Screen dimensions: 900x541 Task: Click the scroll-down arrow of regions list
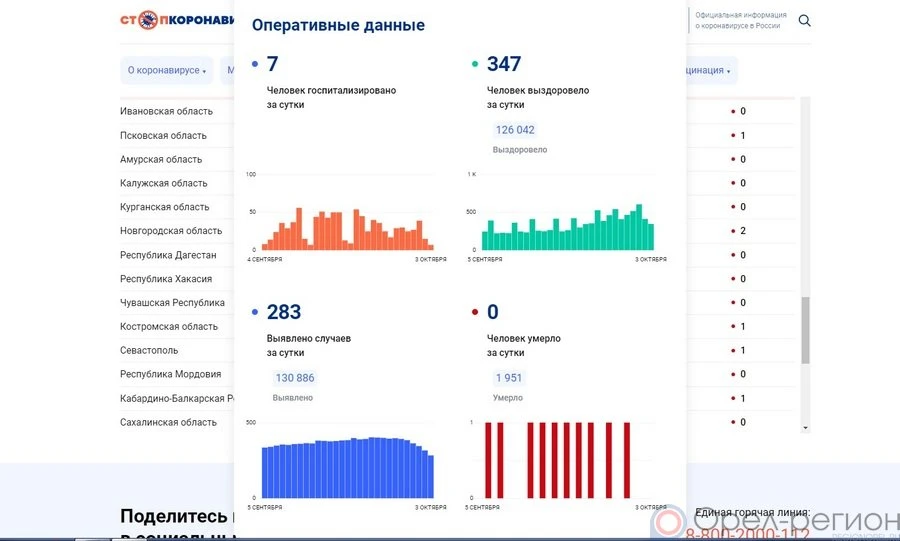pyautogui.click(x=805, y=427)
